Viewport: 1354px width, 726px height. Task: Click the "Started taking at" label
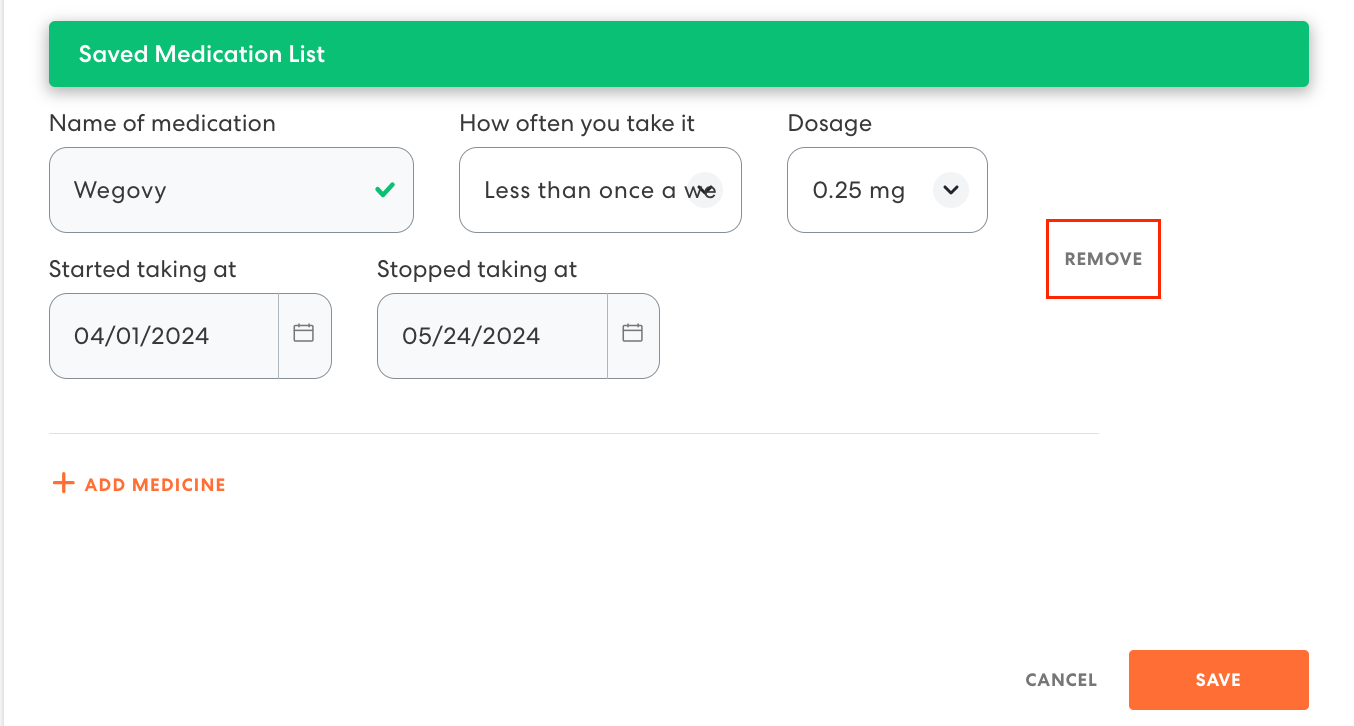[143, 269]
